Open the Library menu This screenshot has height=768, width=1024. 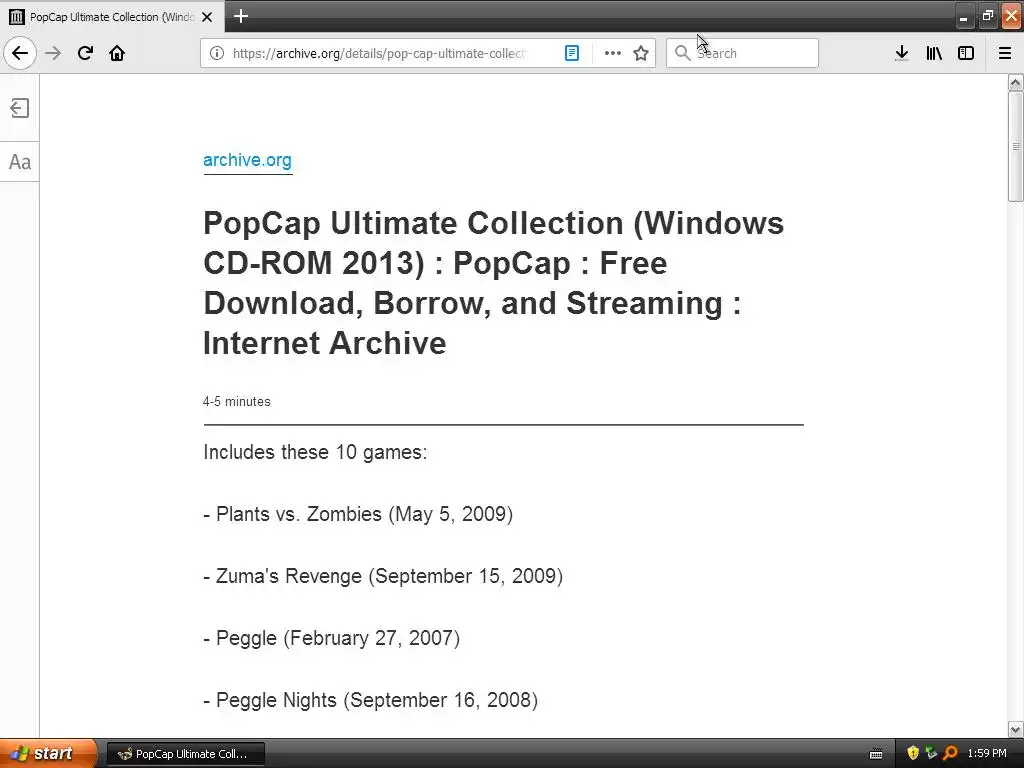pyautogui.click(x=934, y=53)
